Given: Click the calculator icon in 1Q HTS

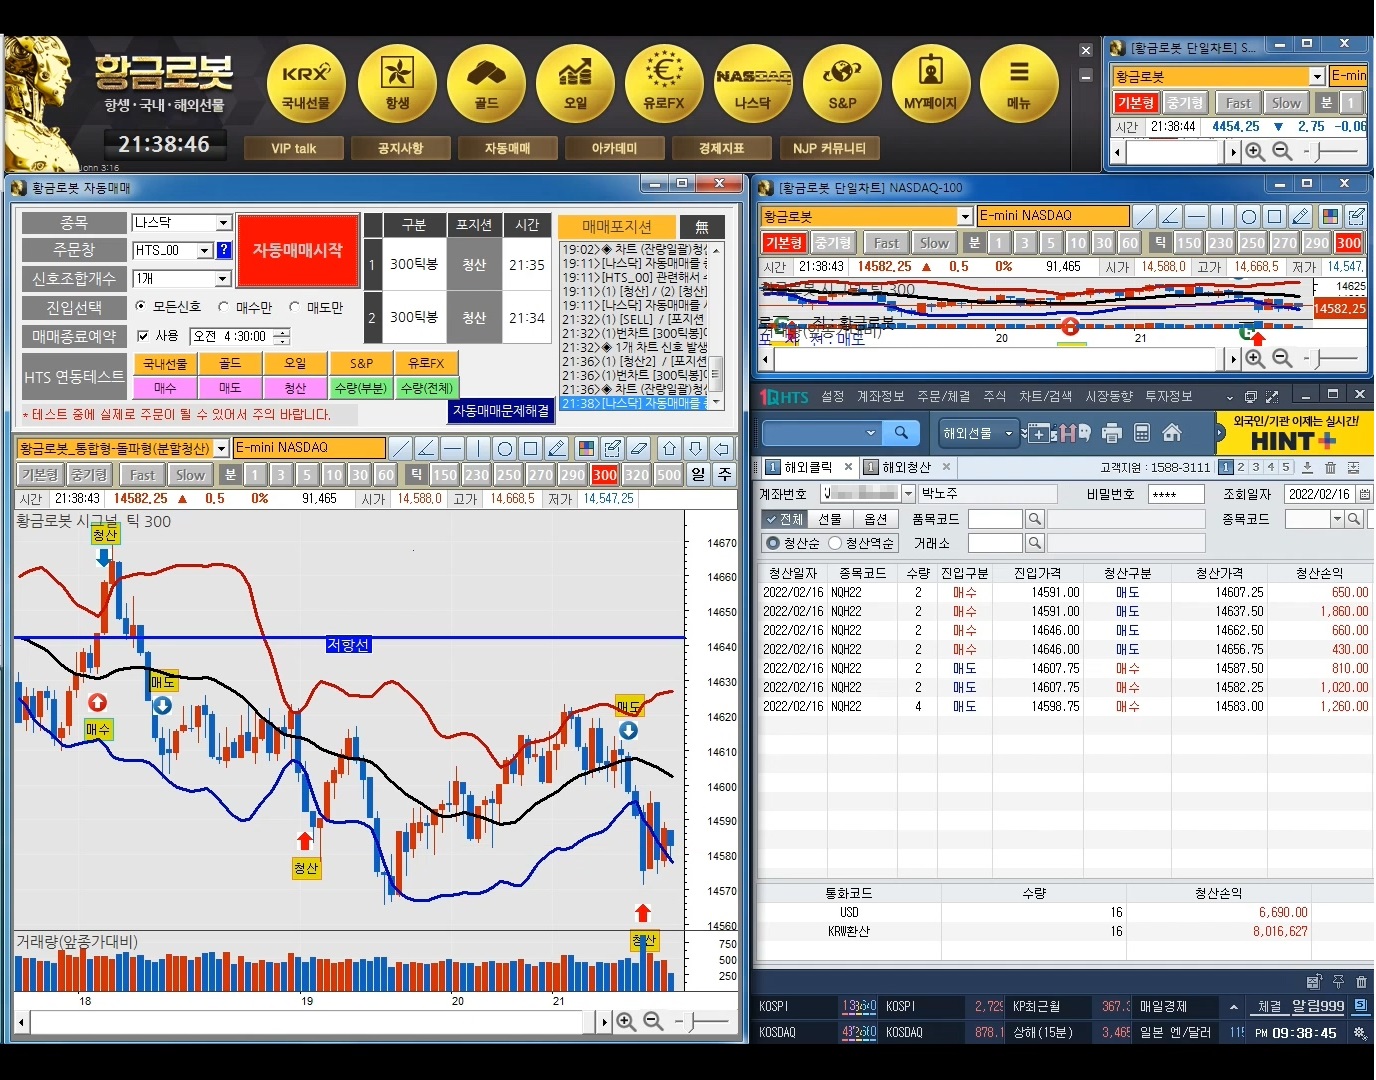Looking at the screenshot, I should pos(1142,433).
